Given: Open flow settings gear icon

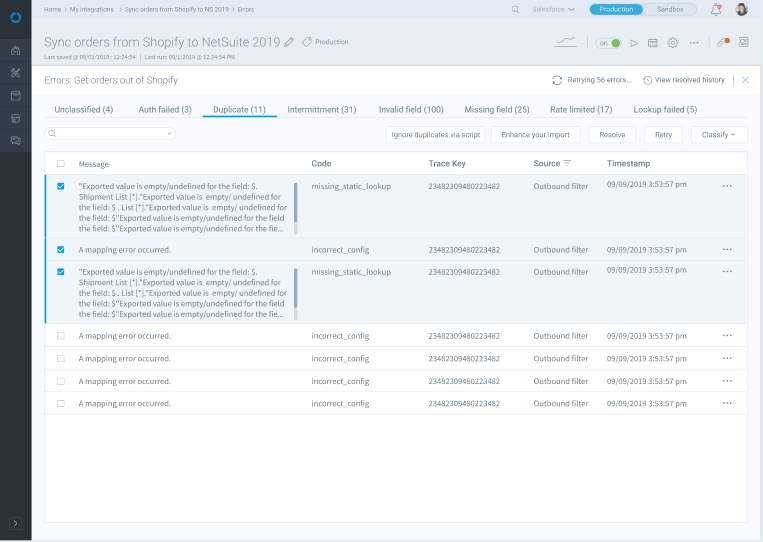Looking at the screenshot, I should pos(672,43).
